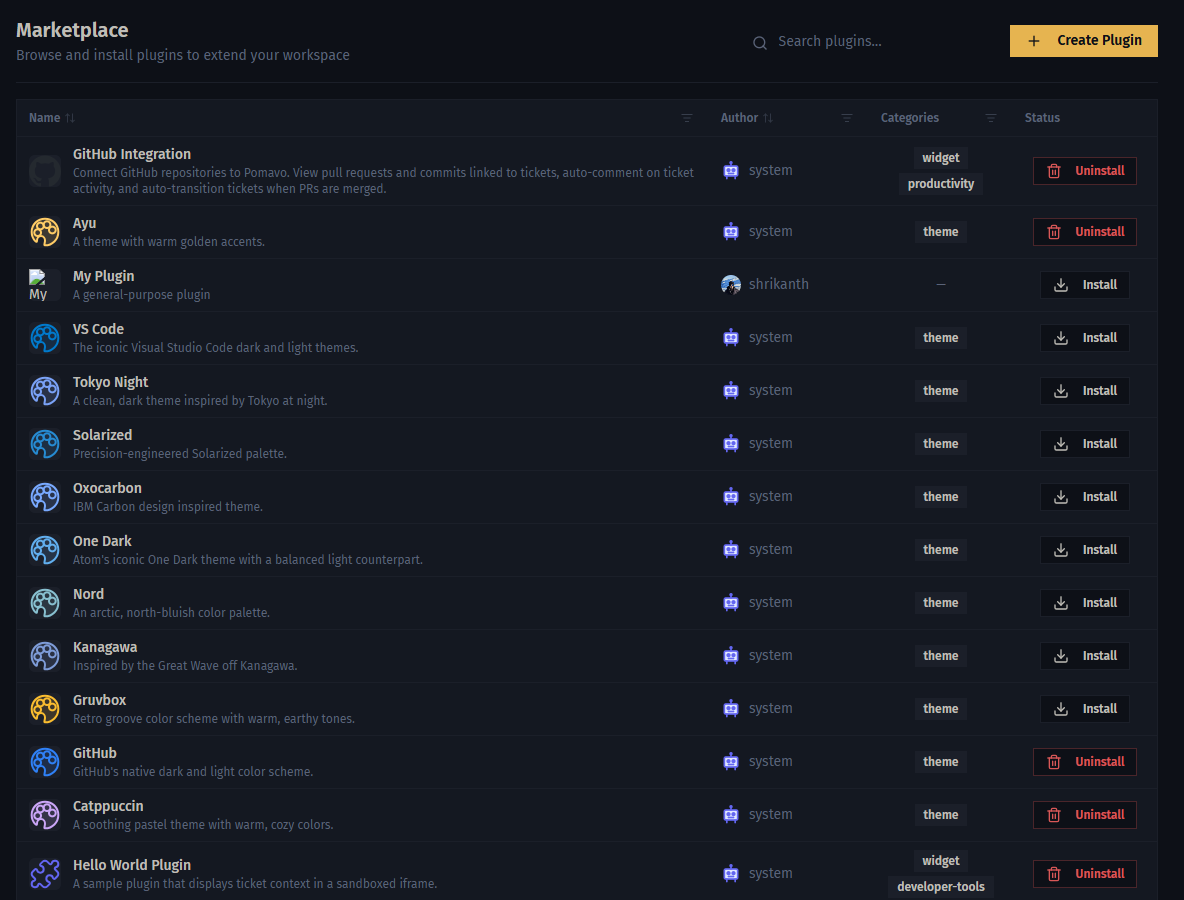This screenshot has width=1184, height=900.
Task: Click the Status column header
Action: pyautogui.click(x=1041, y=118)
